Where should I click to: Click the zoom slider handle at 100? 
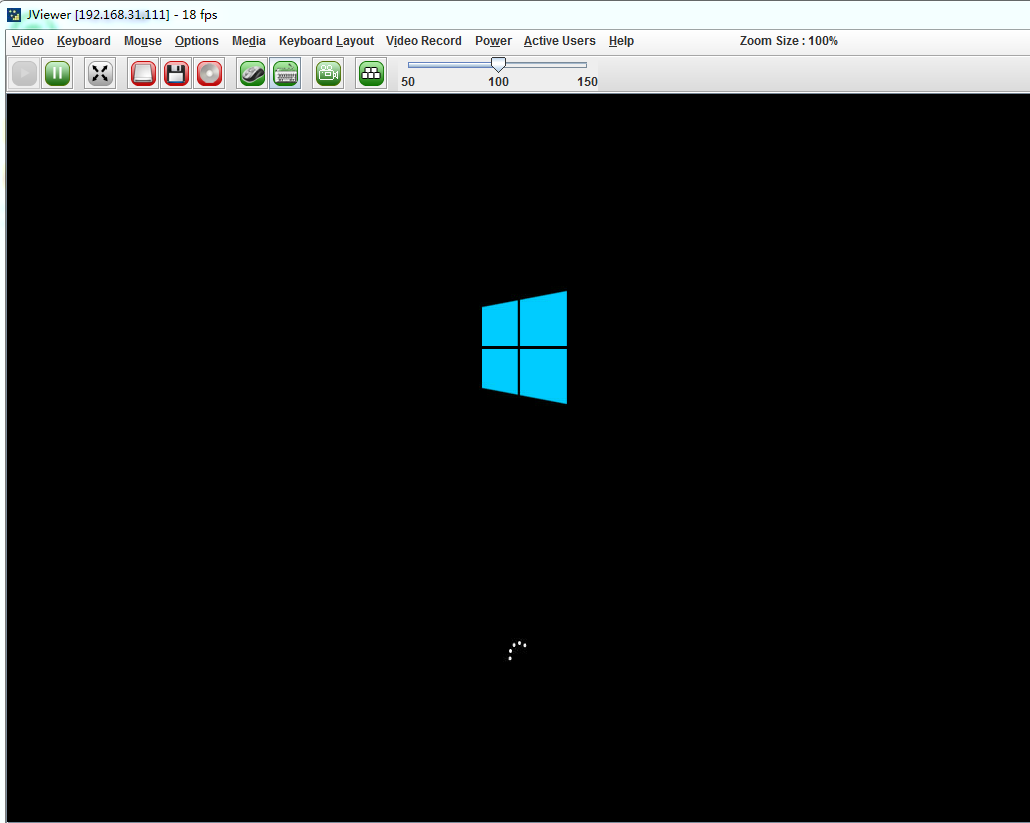(498, 64)
